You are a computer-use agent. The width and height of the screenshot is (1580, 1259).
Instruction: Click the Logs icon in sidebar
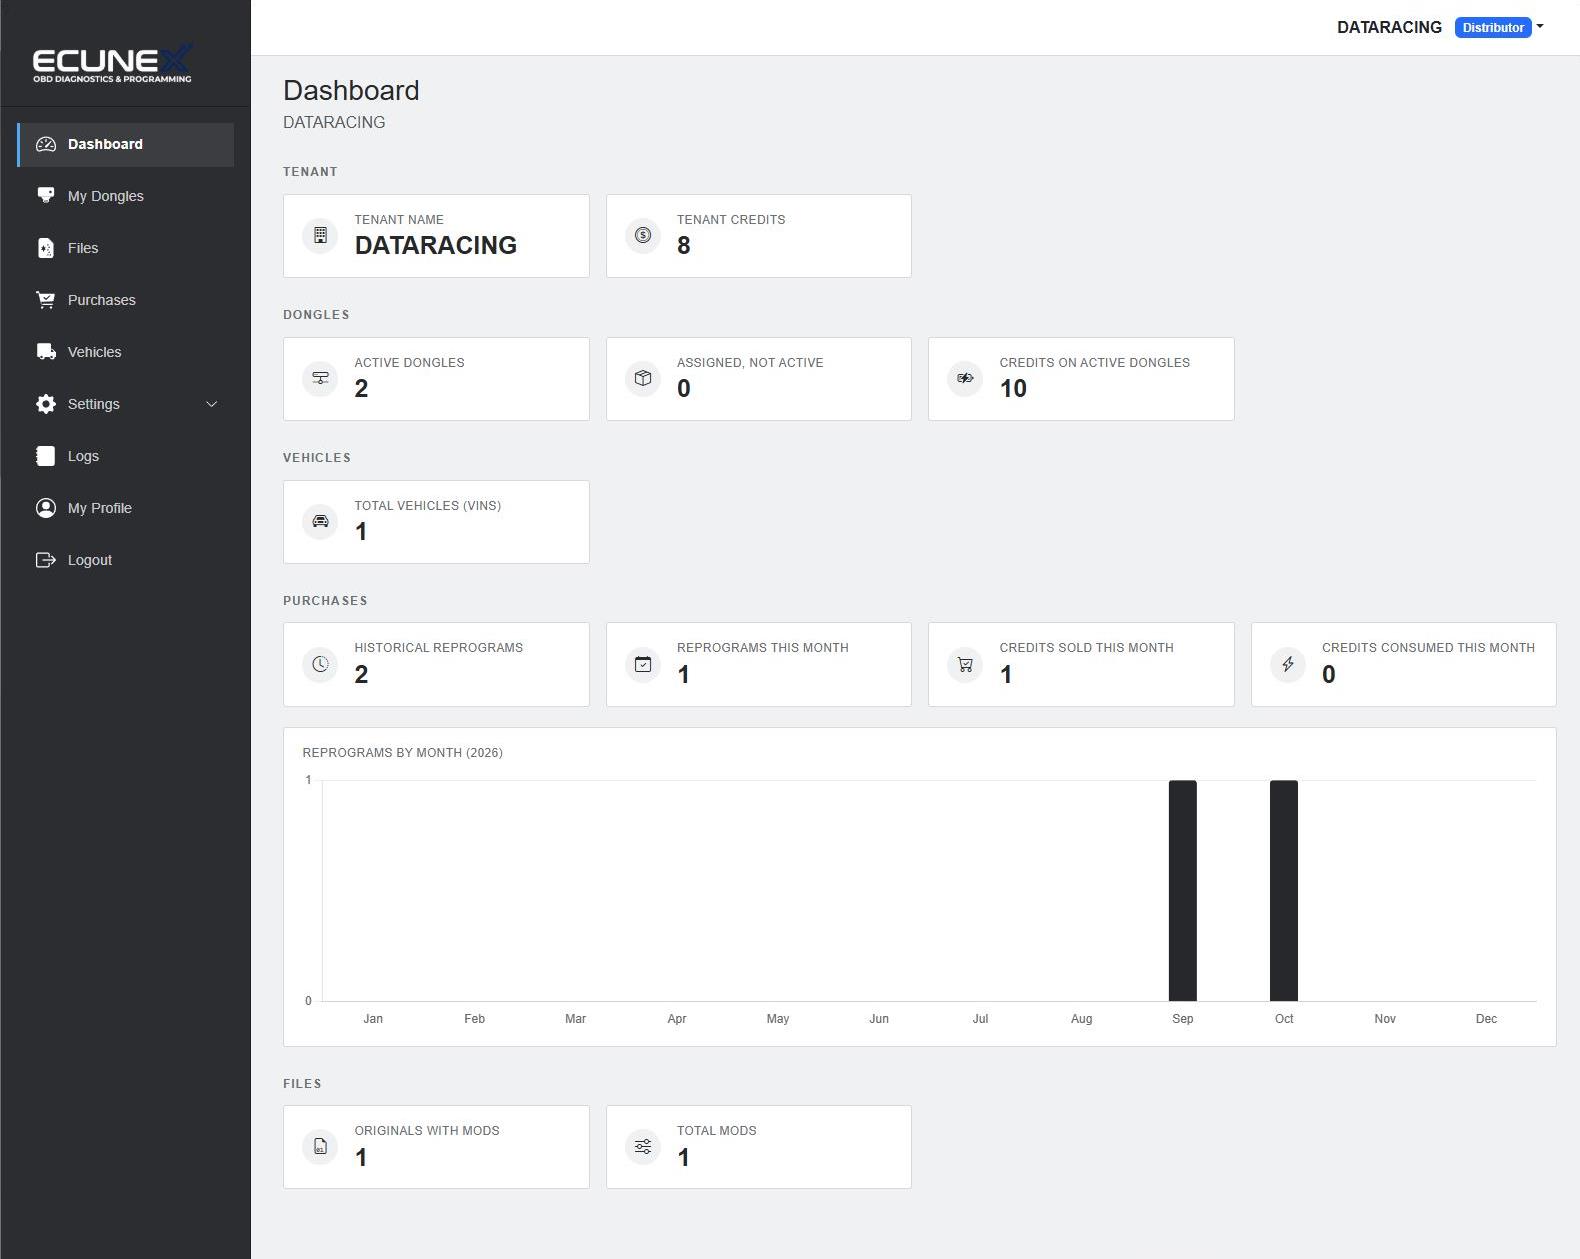[x=46, y=456]
